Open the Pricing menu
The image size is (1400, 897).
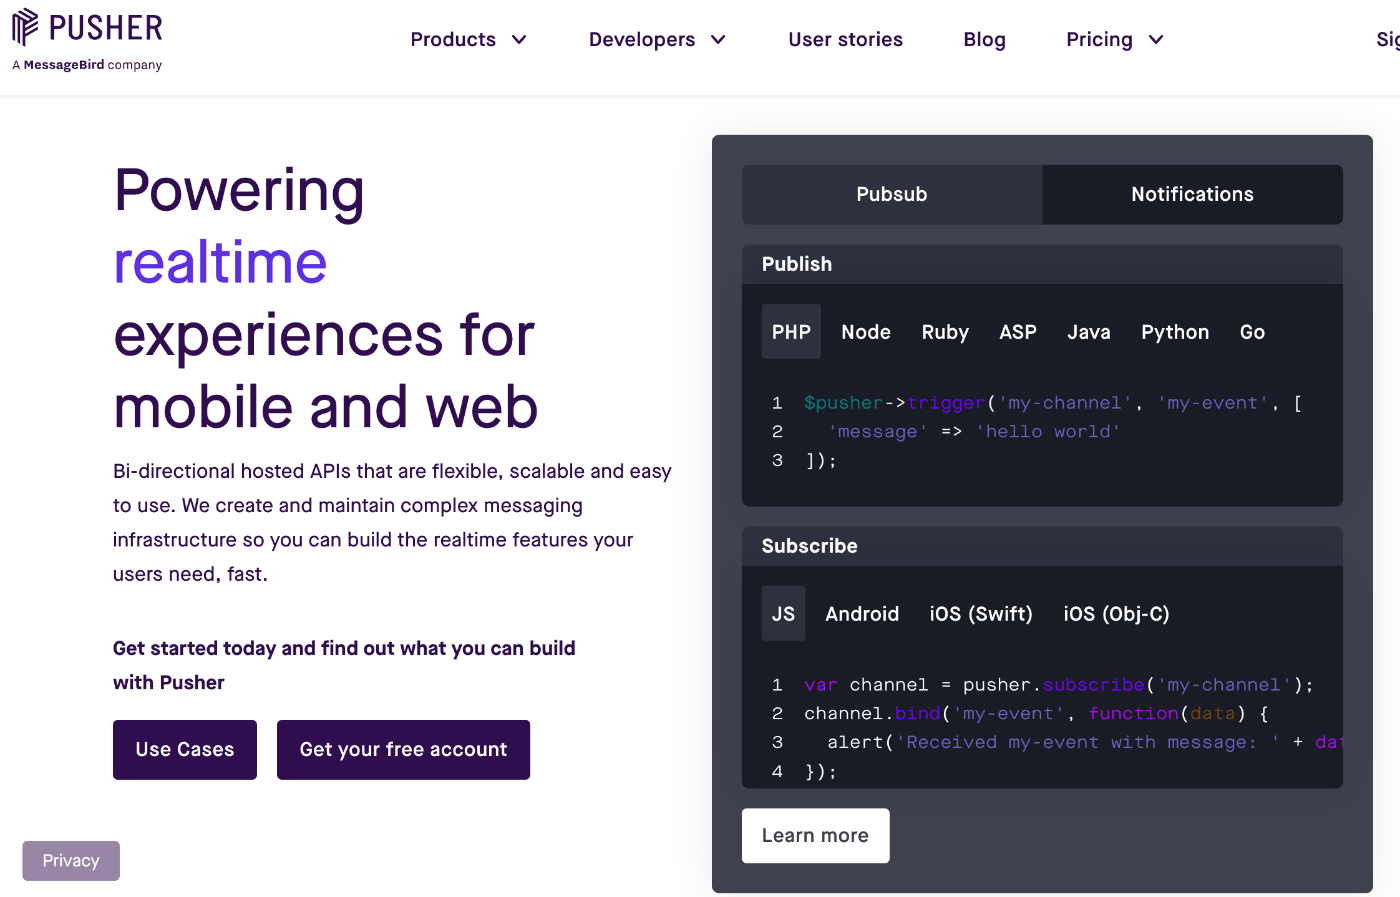click(x=1099, y=39)
